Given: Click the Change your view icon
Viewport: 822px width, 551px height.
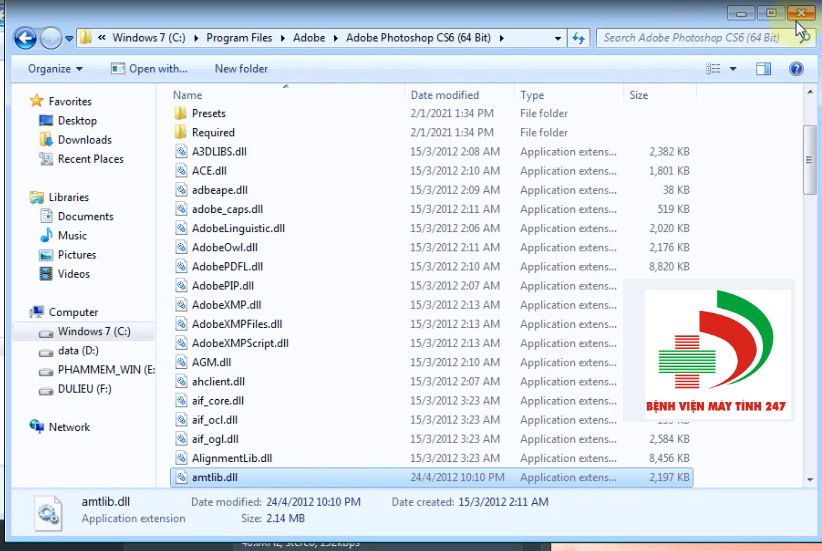Looking at the screenshot, I should click(x=713, y=69).
